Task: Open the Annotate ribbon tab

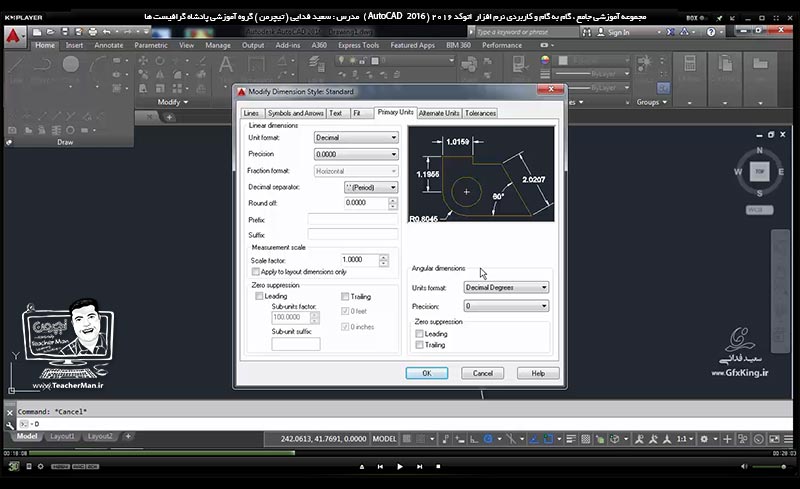Action: click(x=109, y=45)
